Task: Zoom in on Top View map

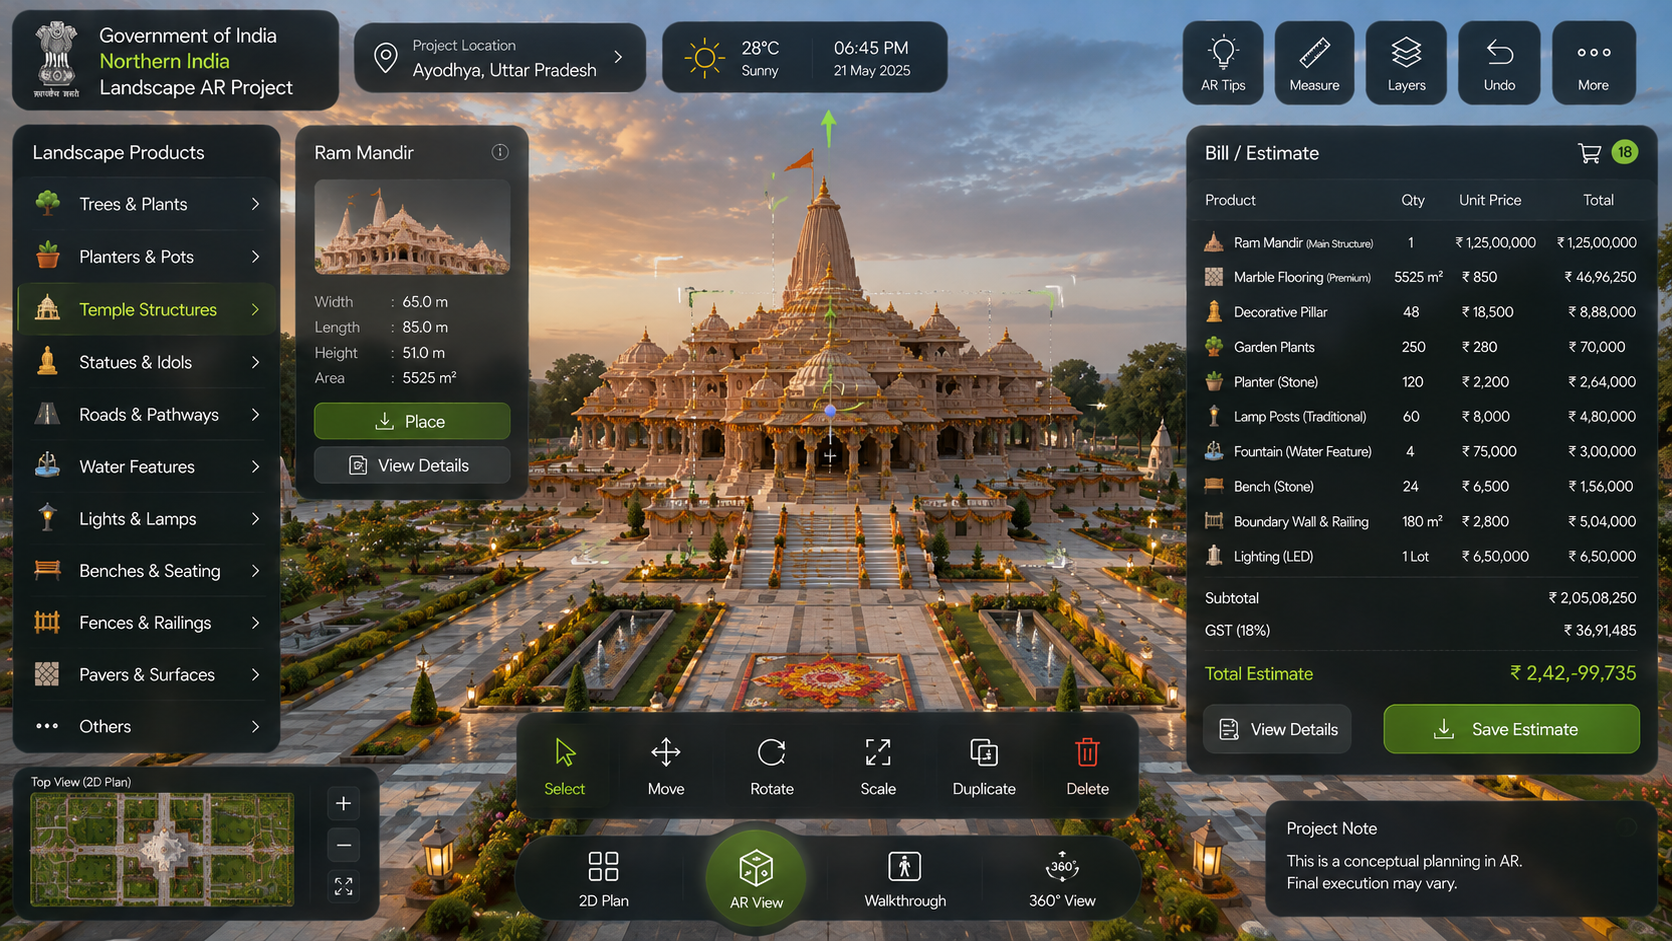Action: (343, 803)
